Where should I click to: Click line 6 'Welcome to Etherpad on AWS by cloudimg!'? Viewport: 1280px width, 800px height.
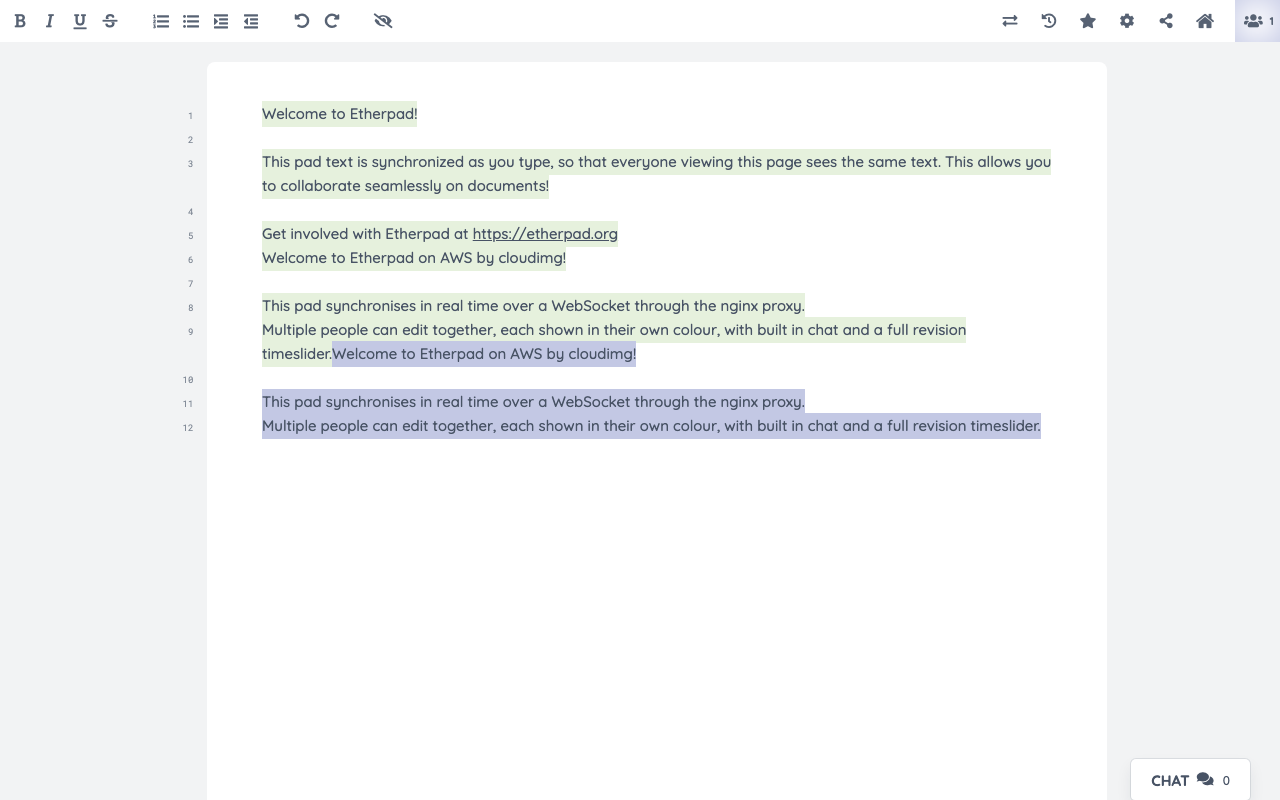click(x=414, y=258)
